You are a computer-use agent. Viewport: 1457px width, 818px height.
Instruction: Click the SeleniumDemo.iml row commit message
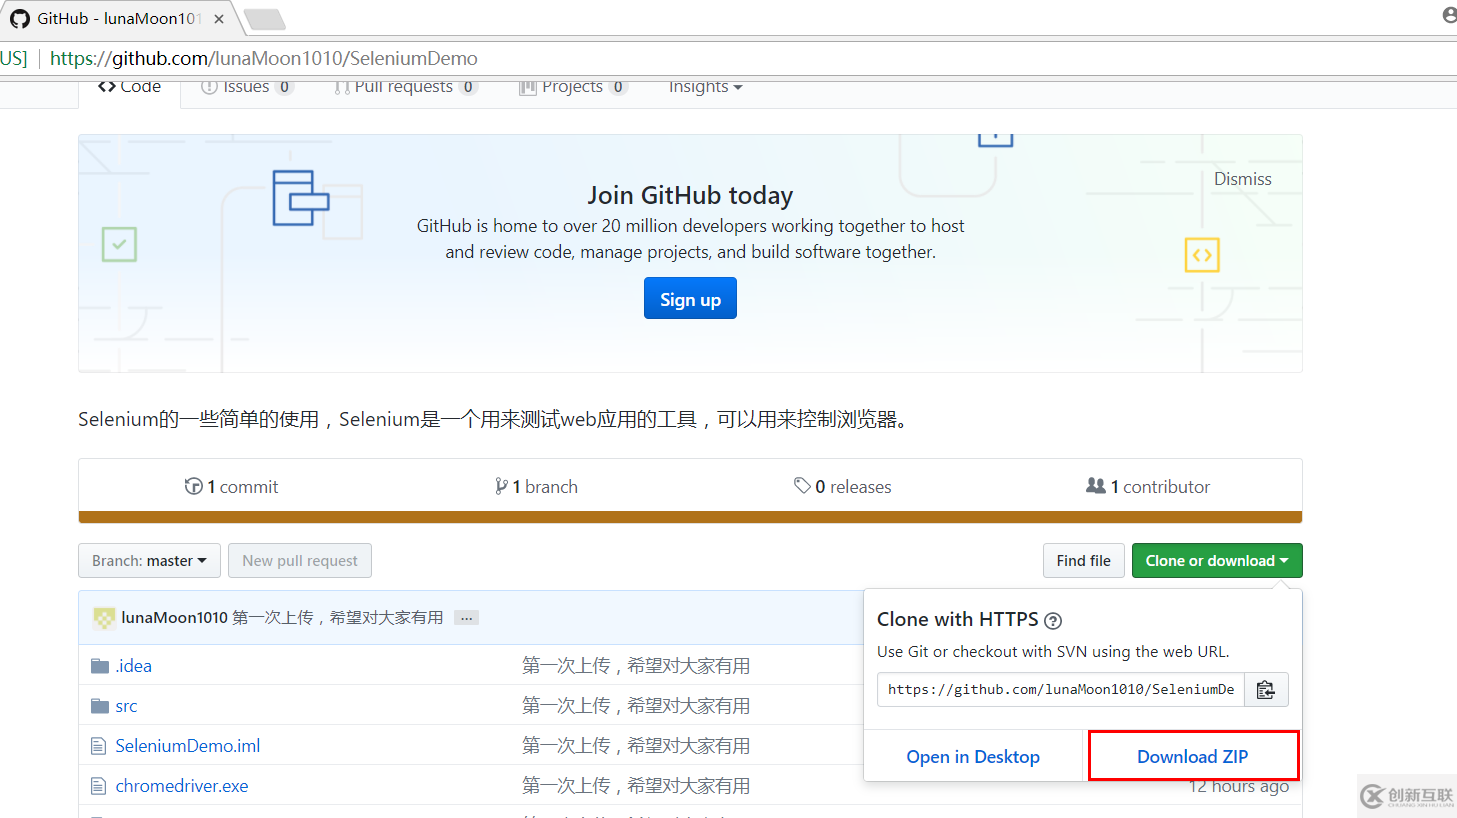pyautogui.click(x=636, y=746)
